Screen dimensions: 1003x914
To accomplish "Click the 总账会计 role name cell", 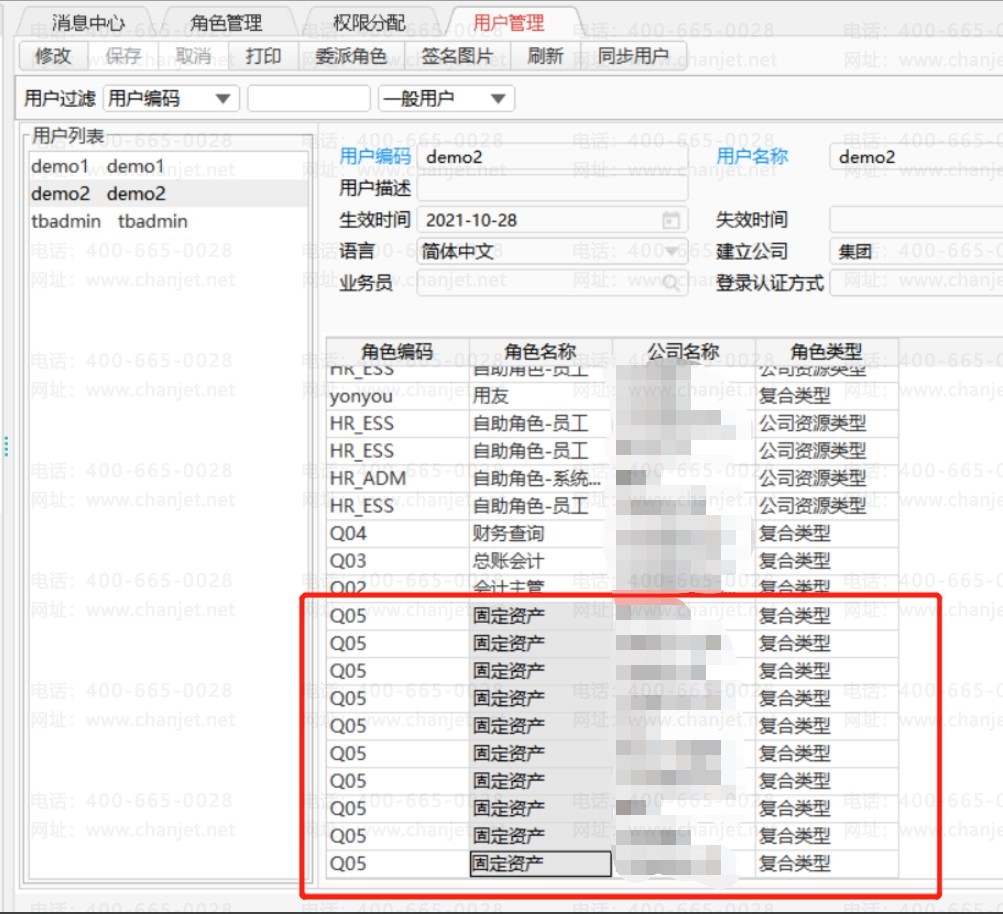I will [x=541, y=561].
